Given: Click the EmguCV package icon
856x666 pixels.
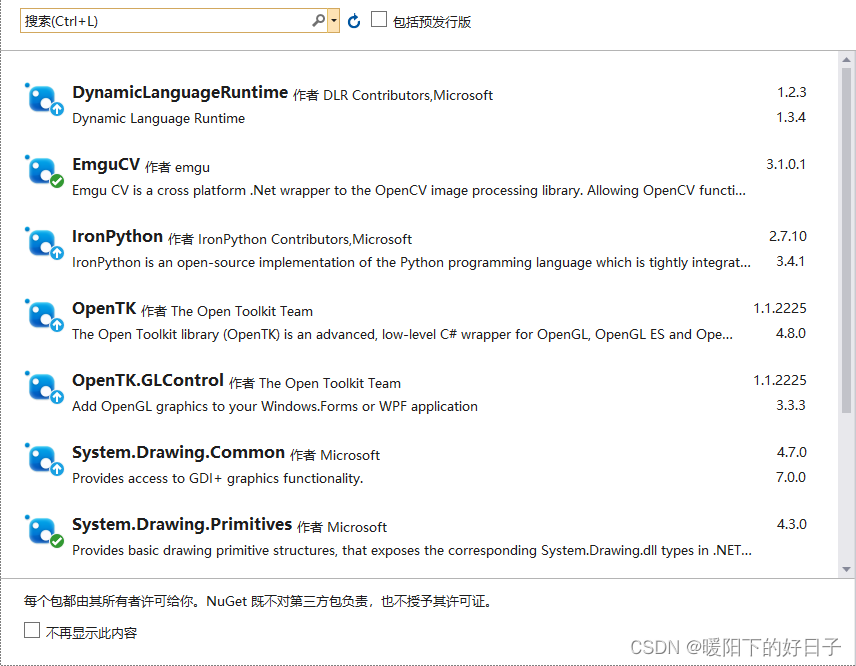Looking at the screenshot, I should coord(44,172).
